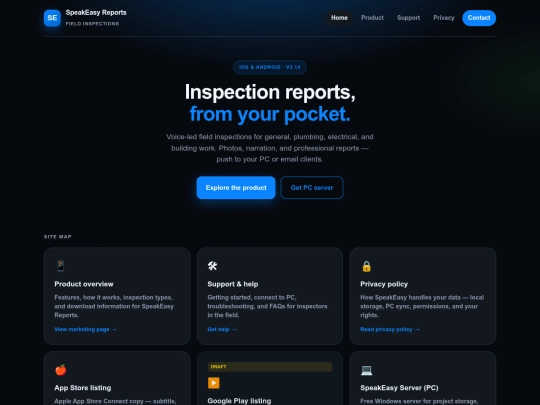The height and width of the screenshot is (405, 540).
Task: Click the tools icon in Support & help card
Action: point(212,266)
